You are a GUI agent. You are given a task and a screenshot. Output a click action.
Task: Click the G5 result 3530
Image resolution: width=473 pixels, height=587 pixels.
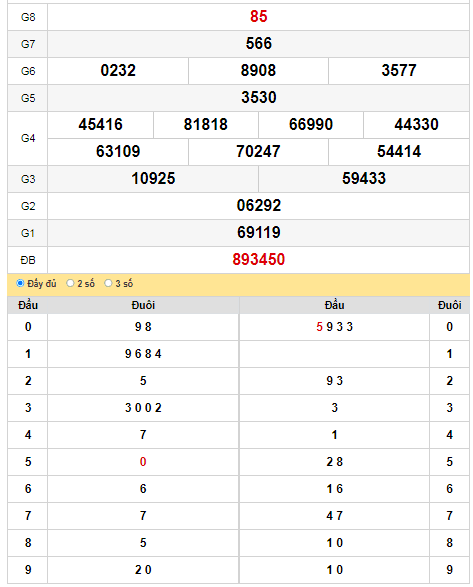258,97
